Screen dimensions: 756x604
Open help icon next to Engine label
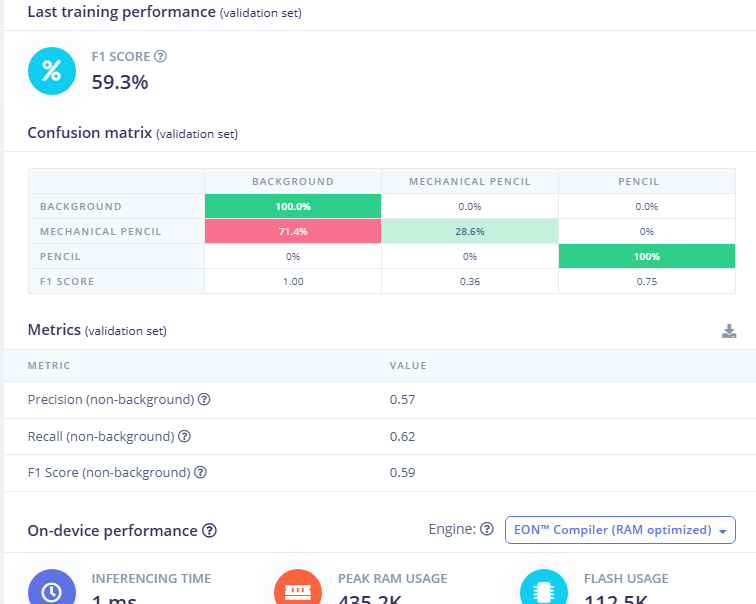point(487,529)
